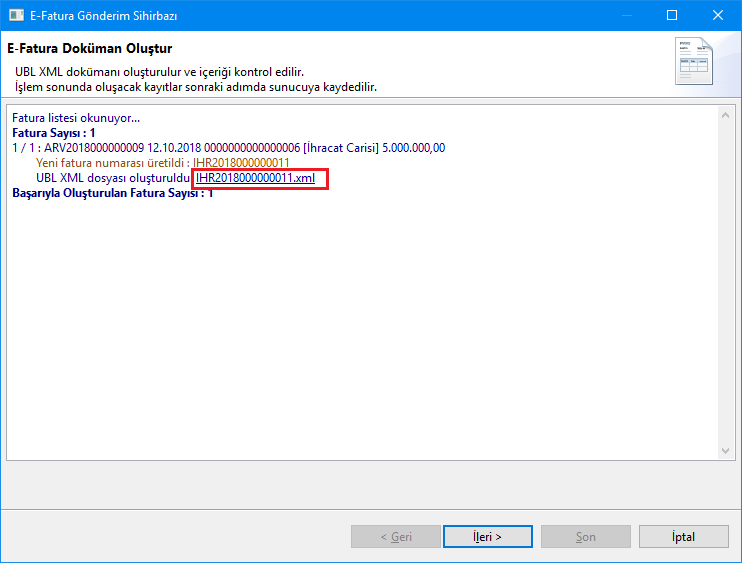
Task: Click the İleri > button
Action: click(487, 537)
